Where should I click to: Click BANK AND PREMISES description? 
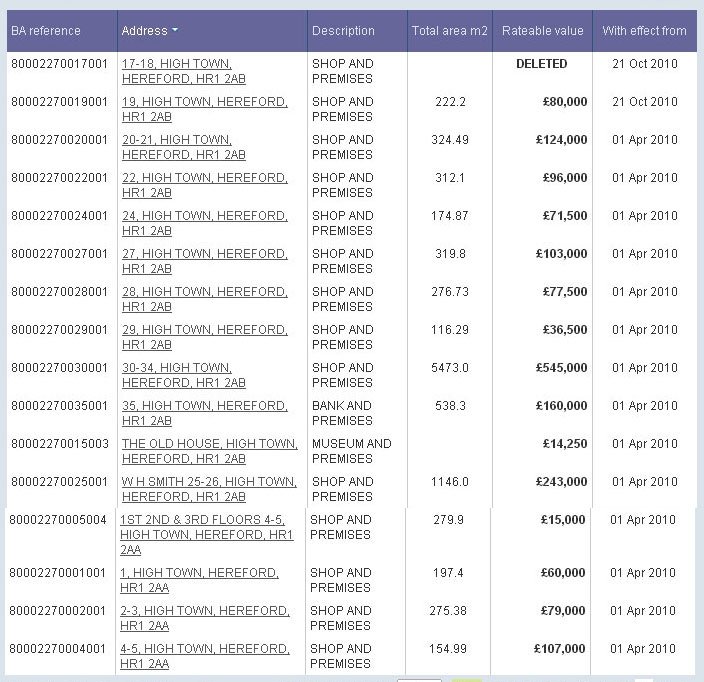pos(342,413)
